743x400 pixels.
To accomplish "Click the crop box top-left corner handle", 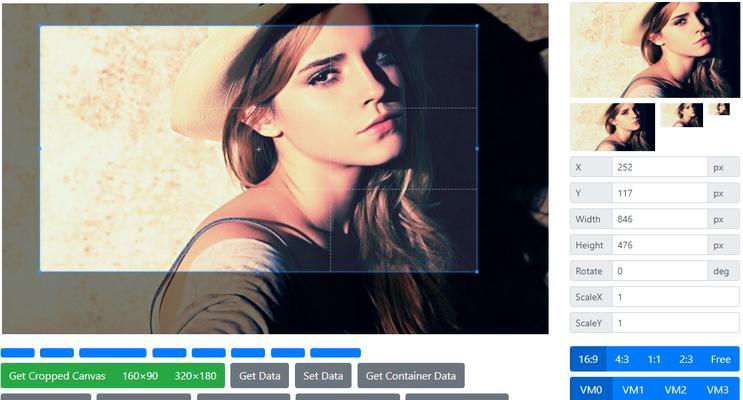I will (40, 26).
